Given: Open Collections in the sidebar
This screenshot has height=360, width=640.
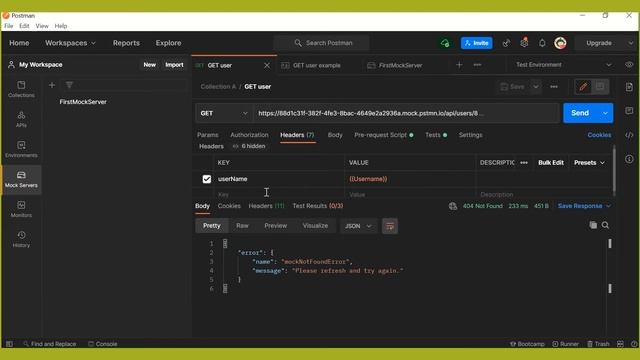Looking at the screenshot, I should point(21,89).
